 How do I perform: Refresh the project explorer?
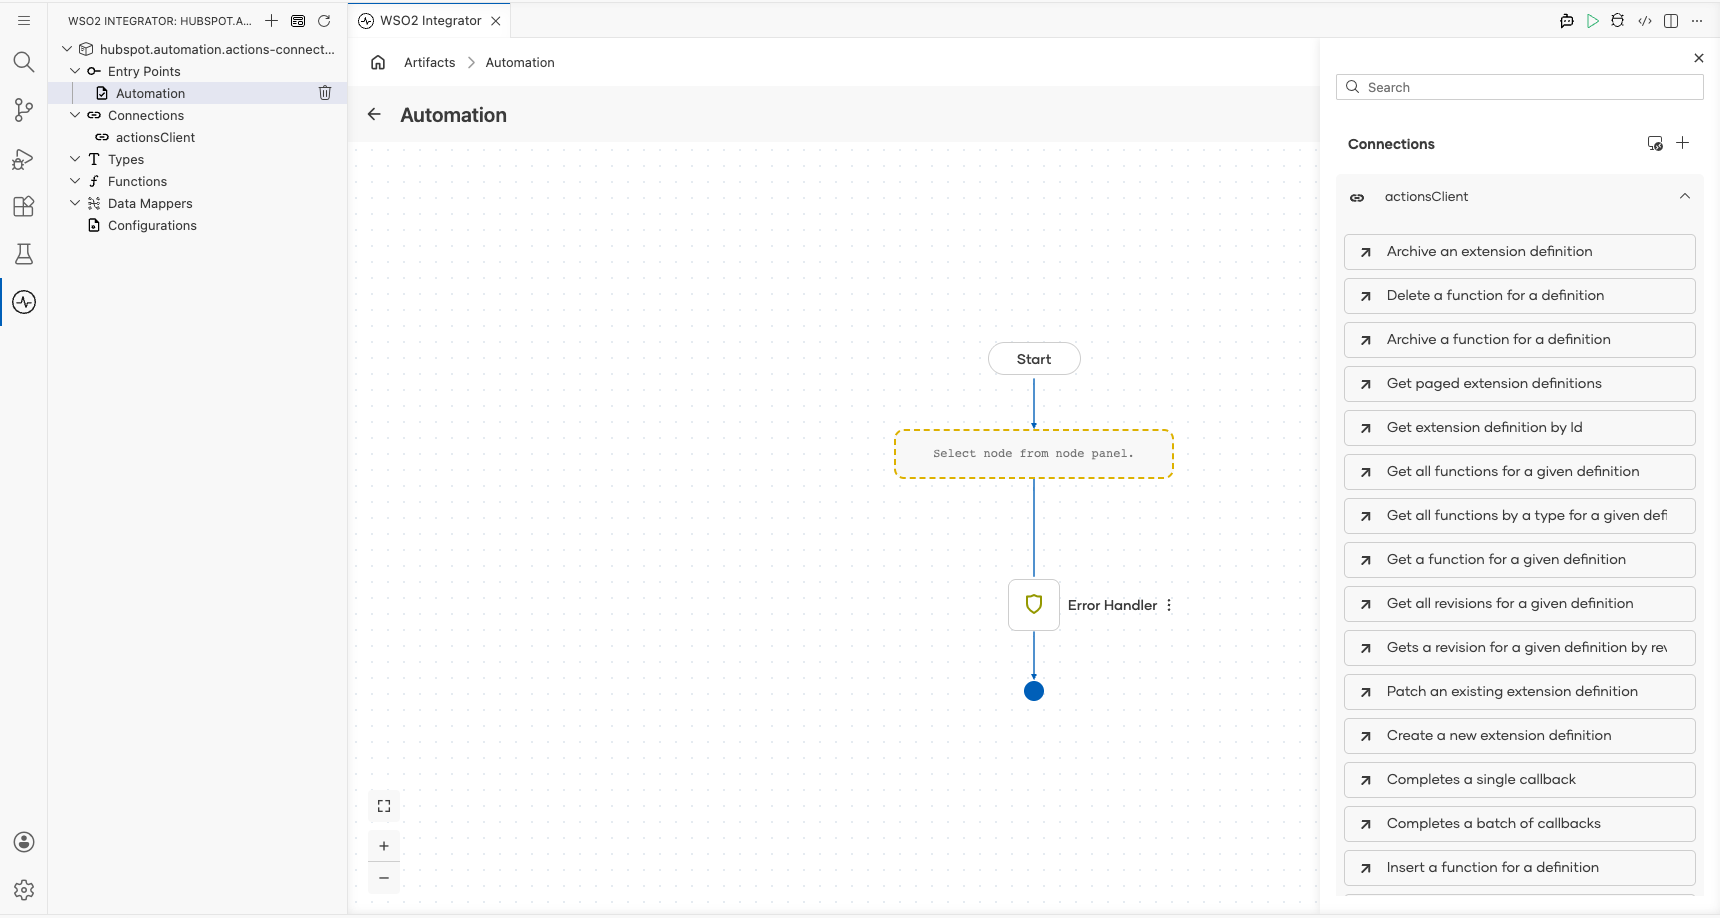point(324,20)
